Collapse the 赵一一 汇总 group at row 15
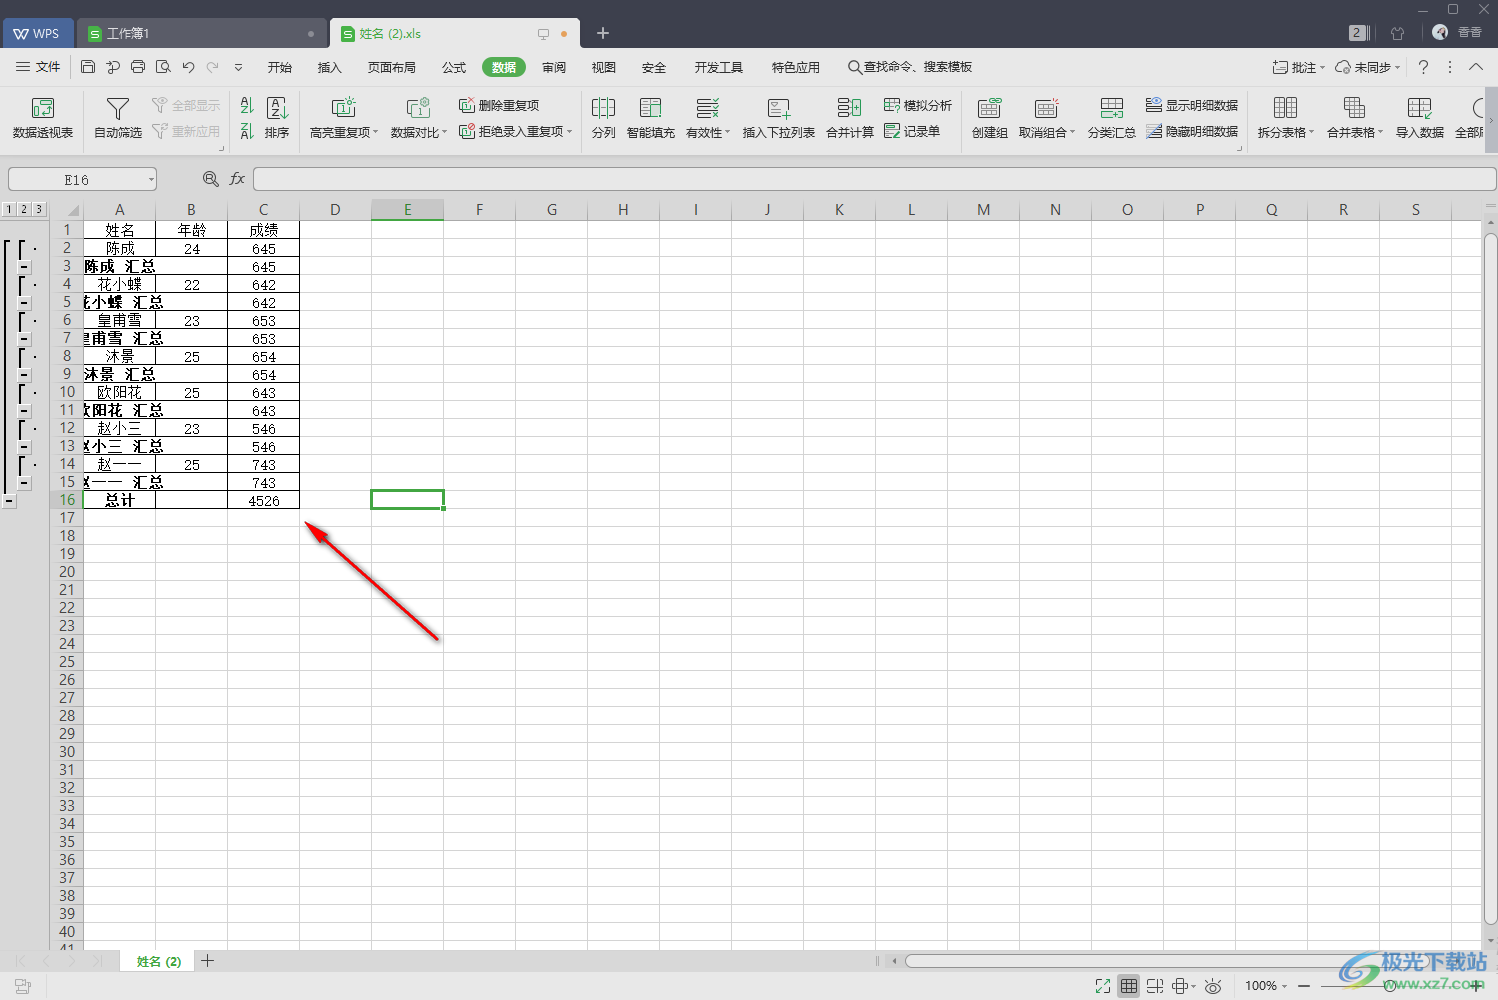 point(24,483)
